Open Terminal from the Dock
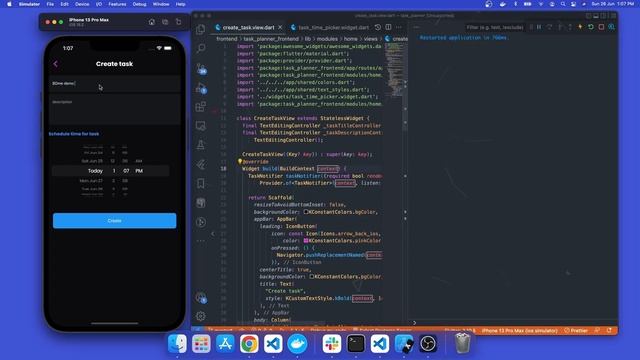This screenshot has height=360, width=640. tap(356, 344)
